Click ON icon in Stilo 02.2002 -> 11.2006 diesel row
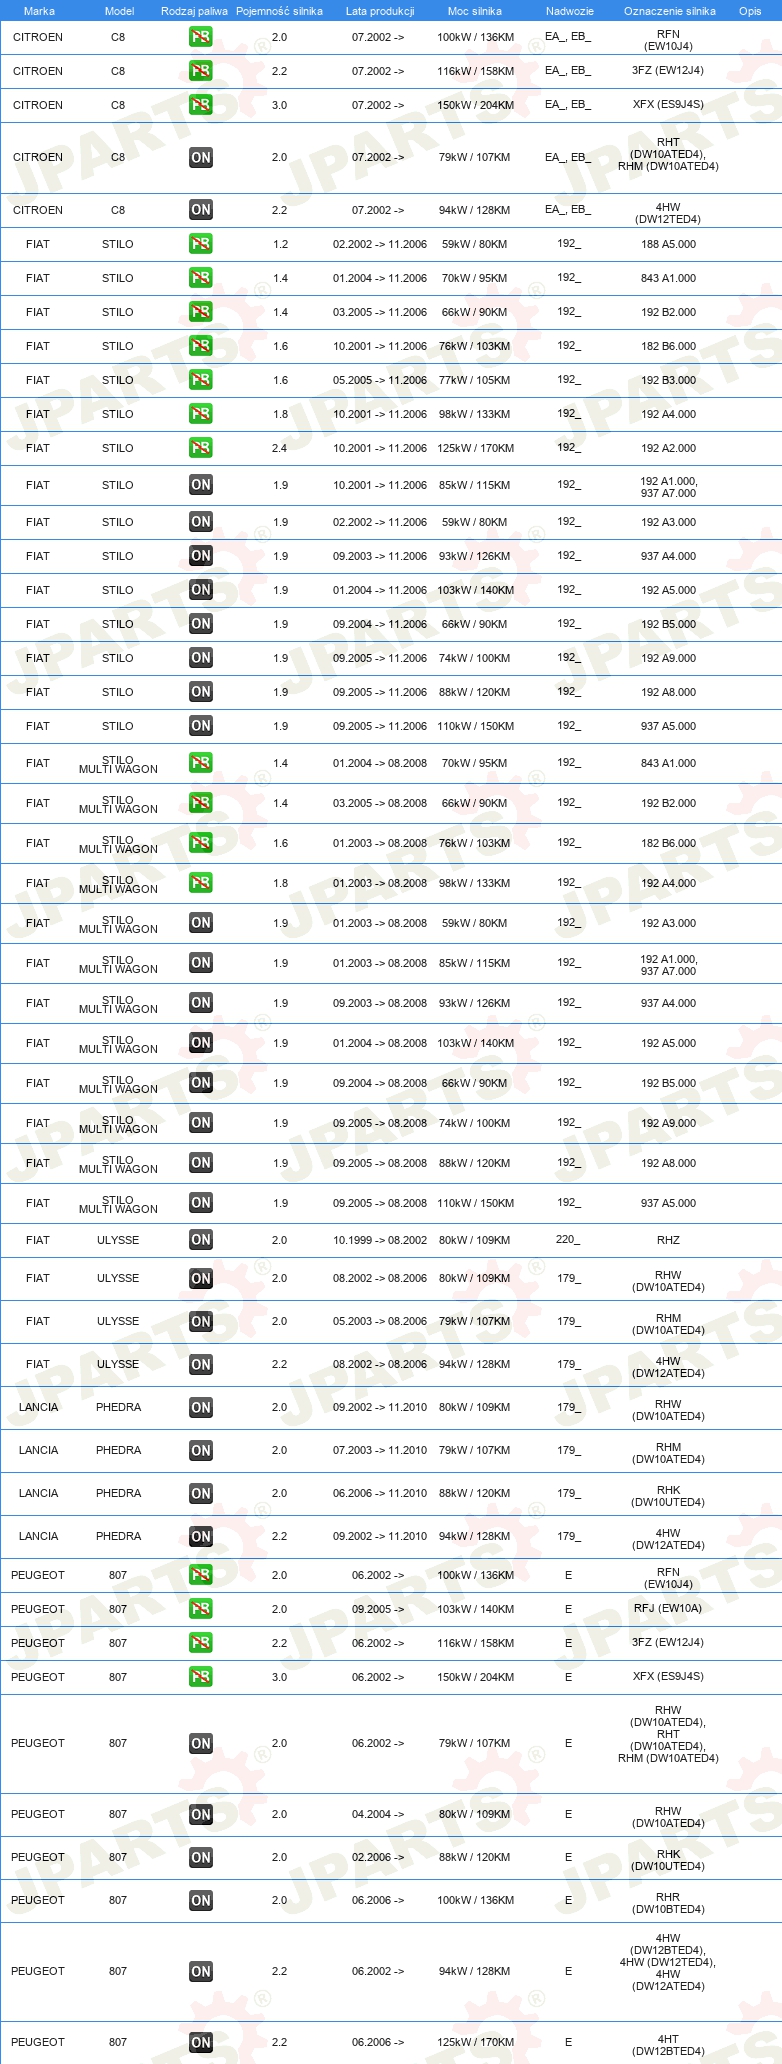This screenshot has width=782, height=2064. (200, 522)
